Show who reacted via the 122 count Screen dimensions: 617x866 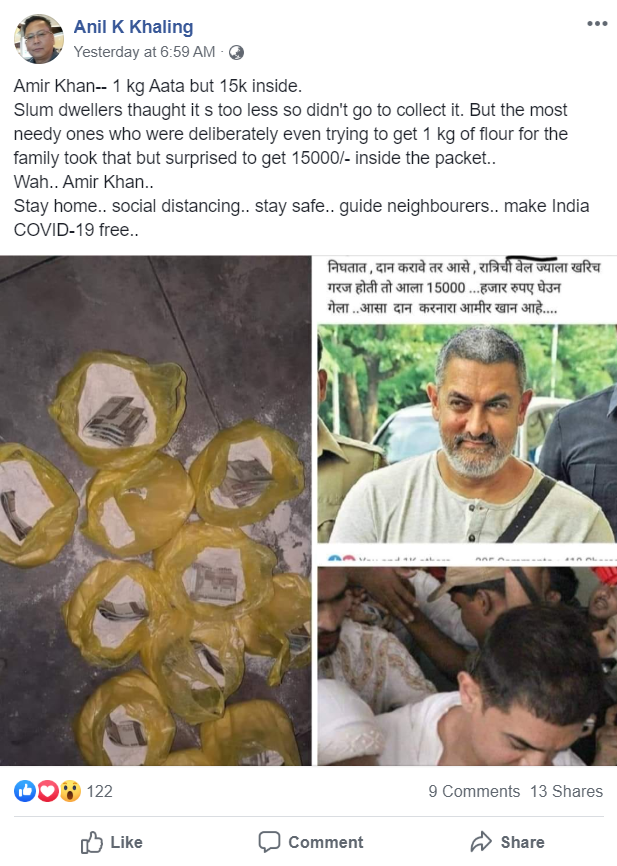point(99,791)
